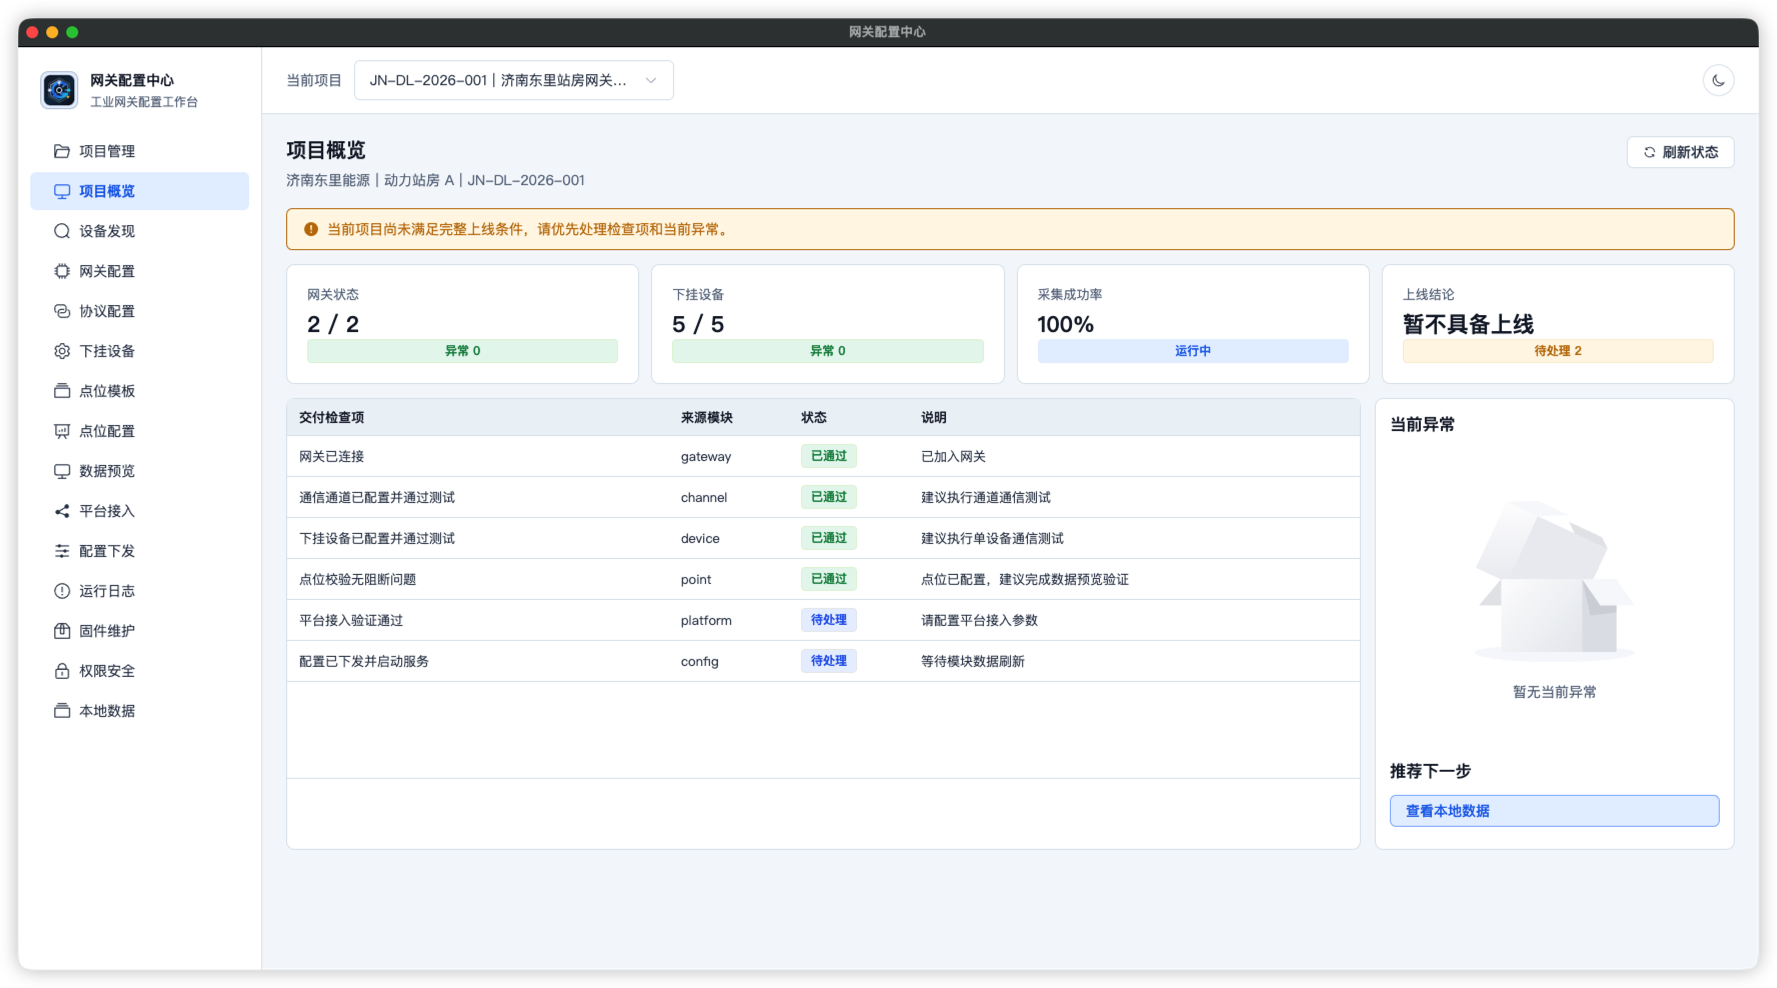Viewport: 1777px width, 988px height.
Task: Click 点位校验无阻断问题 check item
Action: point(357,579)
